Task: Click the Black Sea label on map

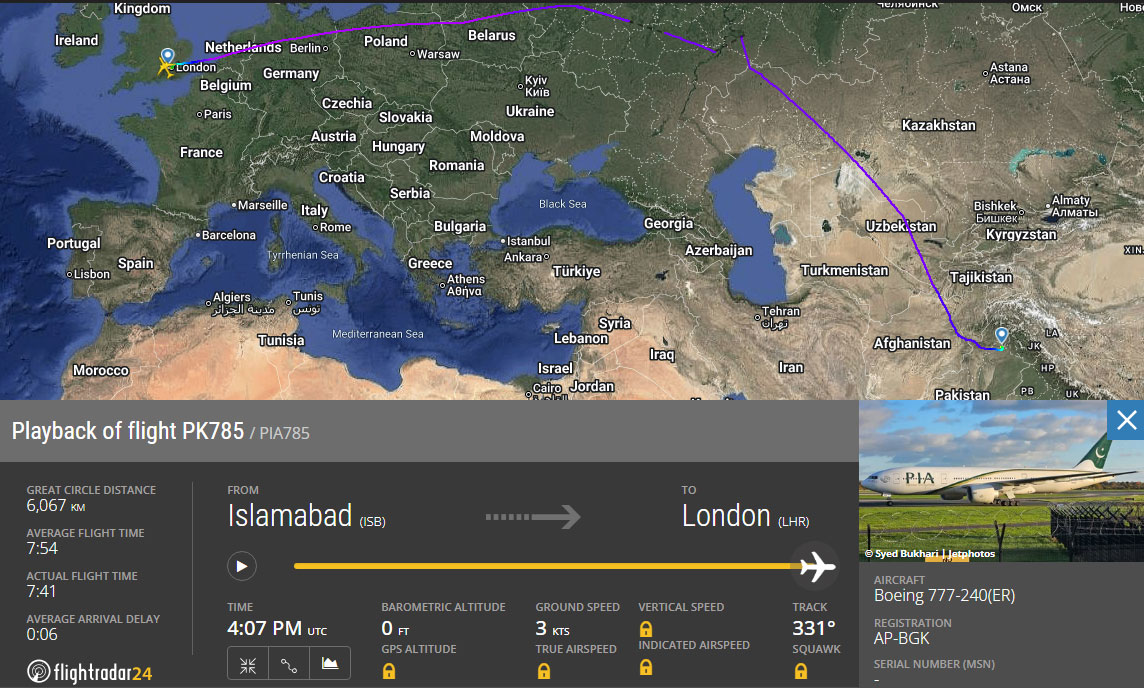Action: coord(563,204)
